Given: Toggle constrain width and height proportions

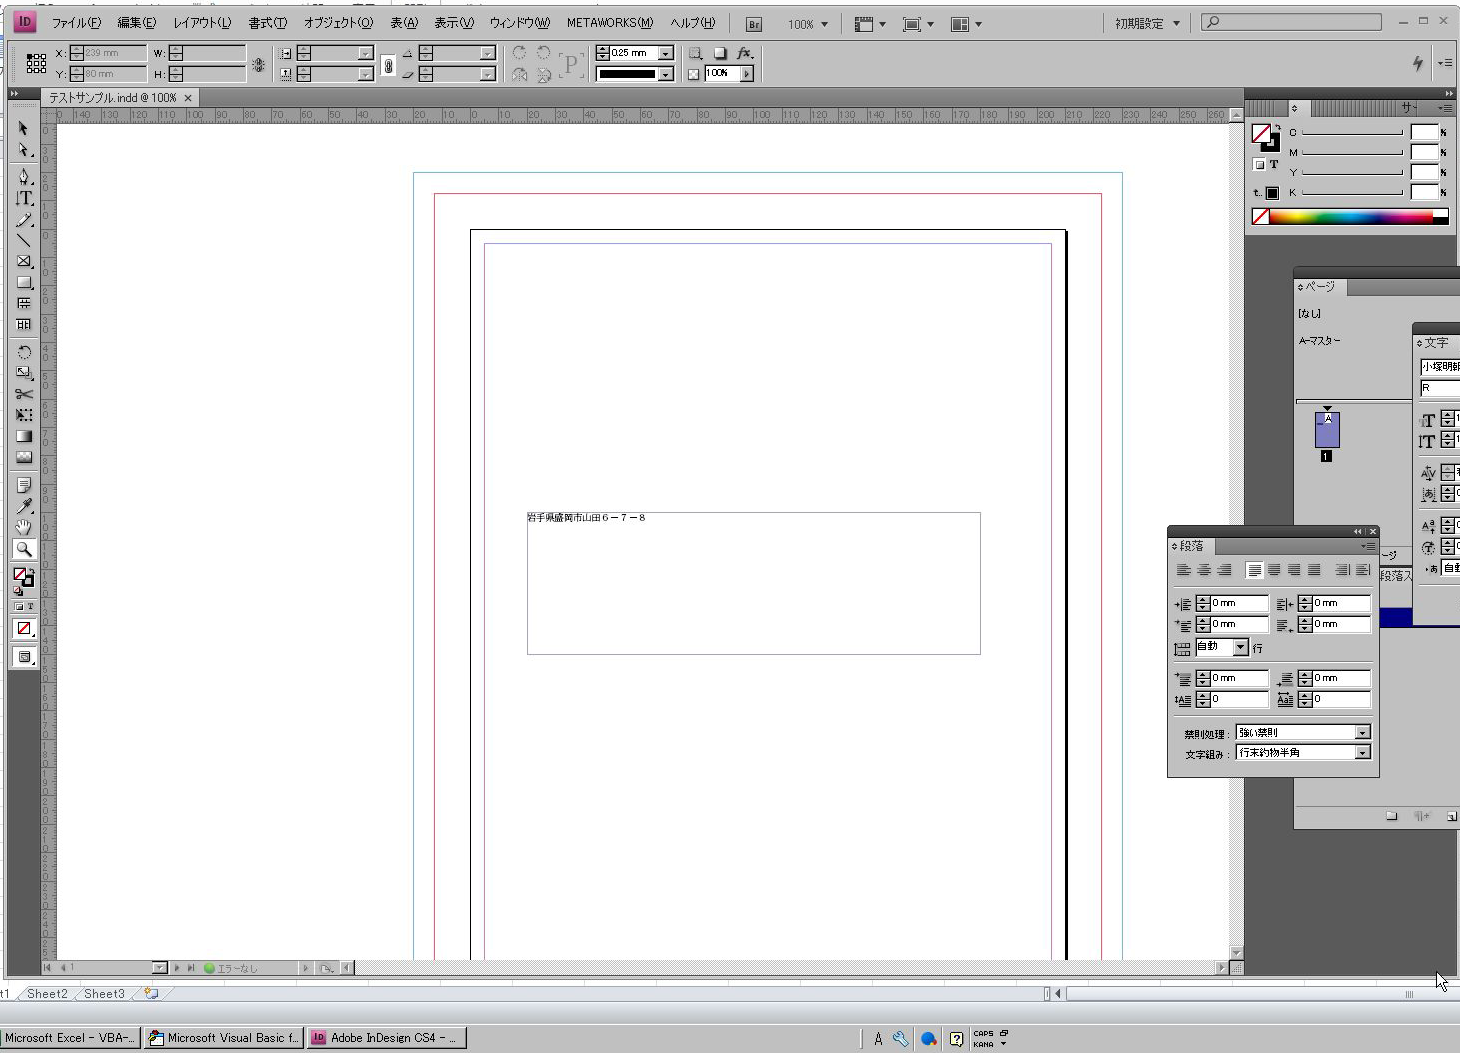Looking at the screenshot, I should pyautogui.click(x=258, y=64).
